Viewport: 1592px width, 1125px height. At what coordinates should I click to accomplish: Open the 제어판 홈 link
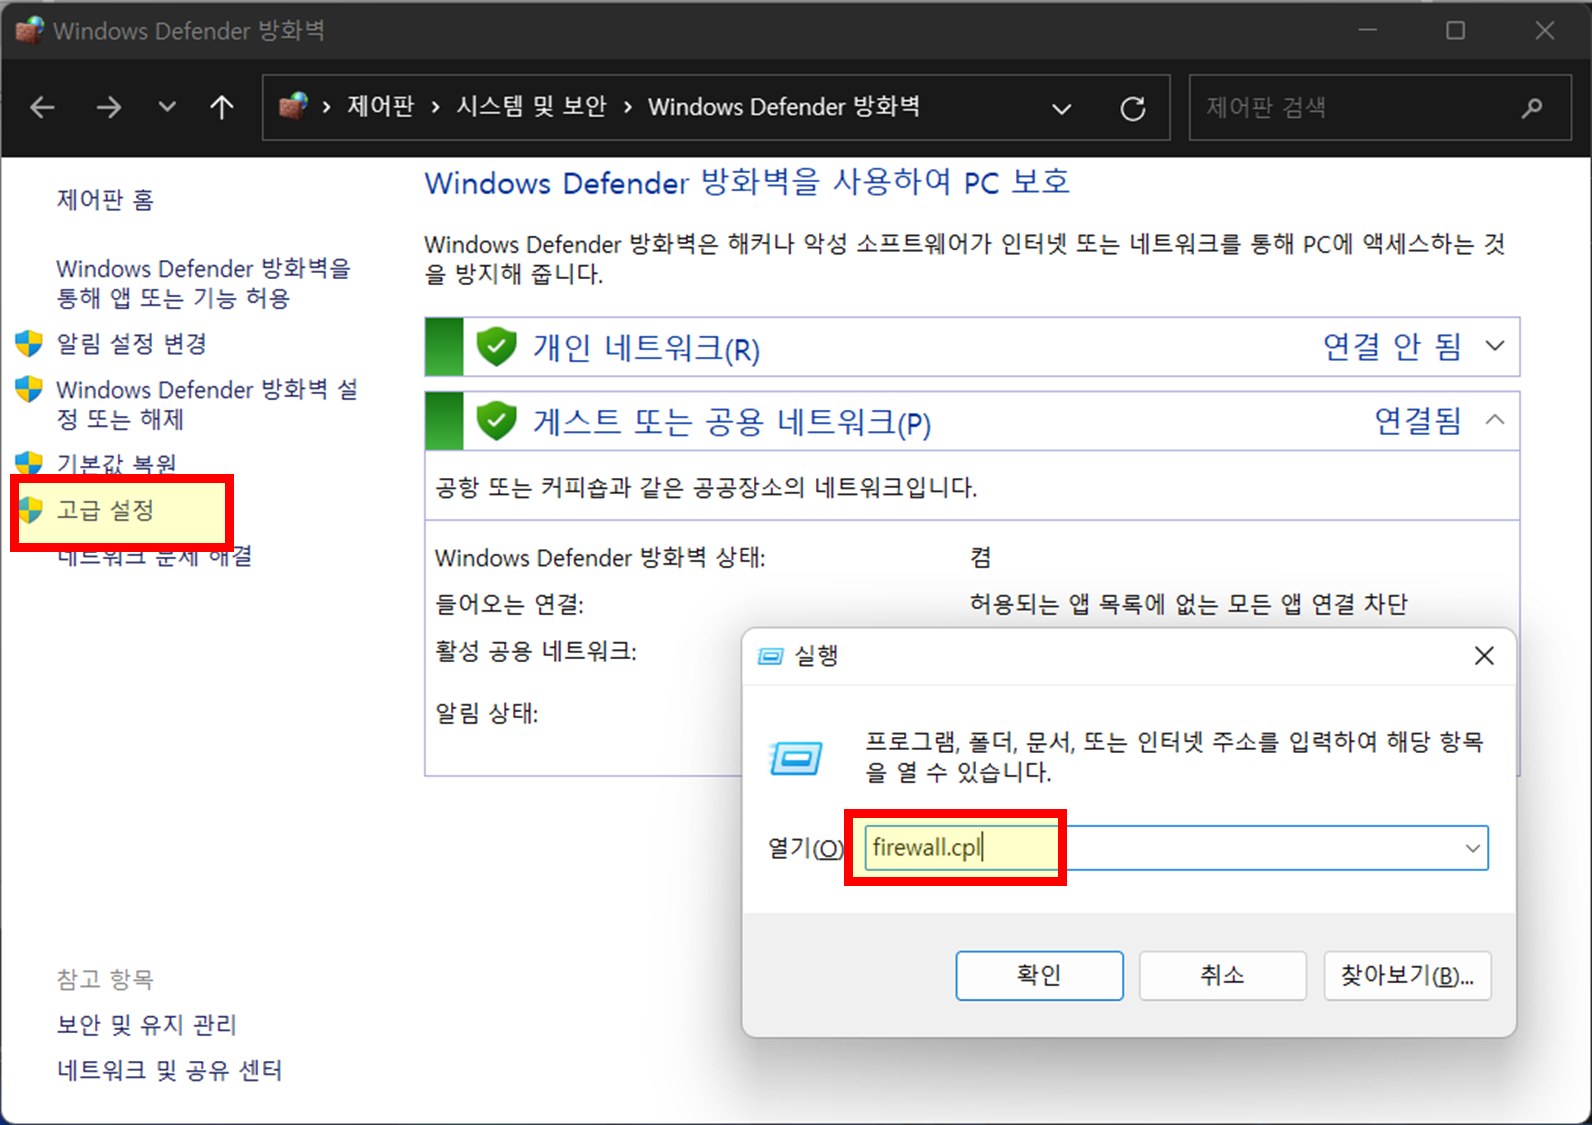[105, 200]
